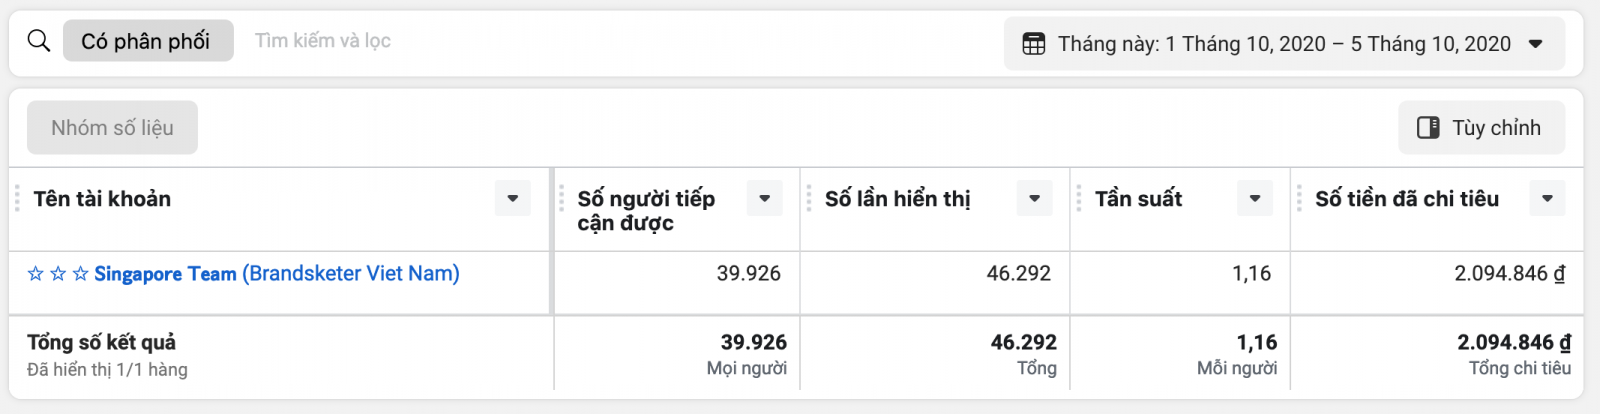
Task: Click the Tìm kiếm và lọc search field
Action: (x=322, y=41)
